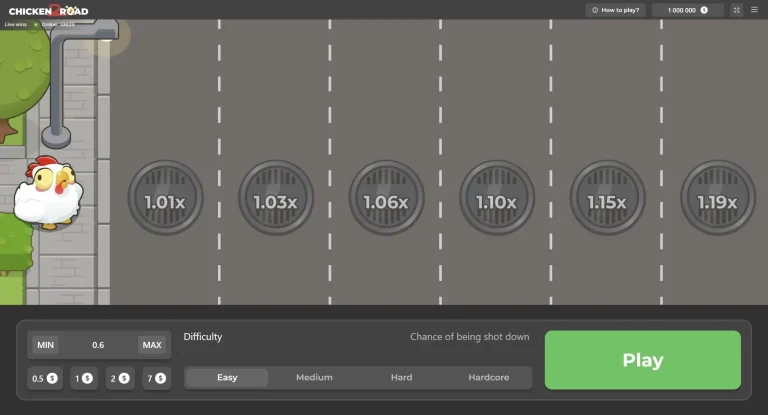Click the 1.01x manhole multiplier
The image size is (768, 415).
tap(165, 199)
